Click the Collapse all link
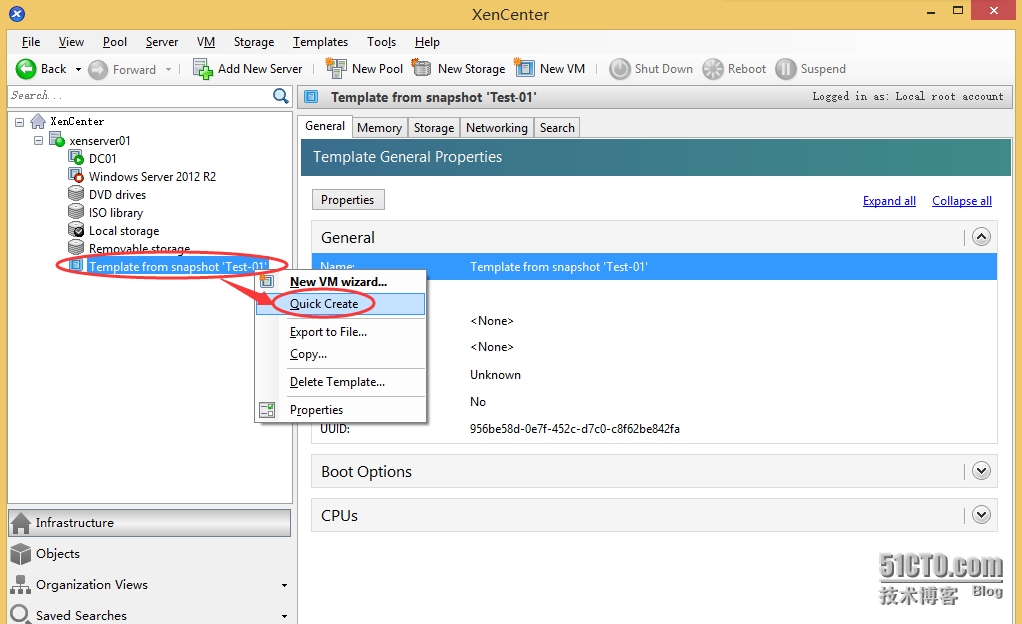This screenshot has width=1022, height=624. (x=962, y=201)
